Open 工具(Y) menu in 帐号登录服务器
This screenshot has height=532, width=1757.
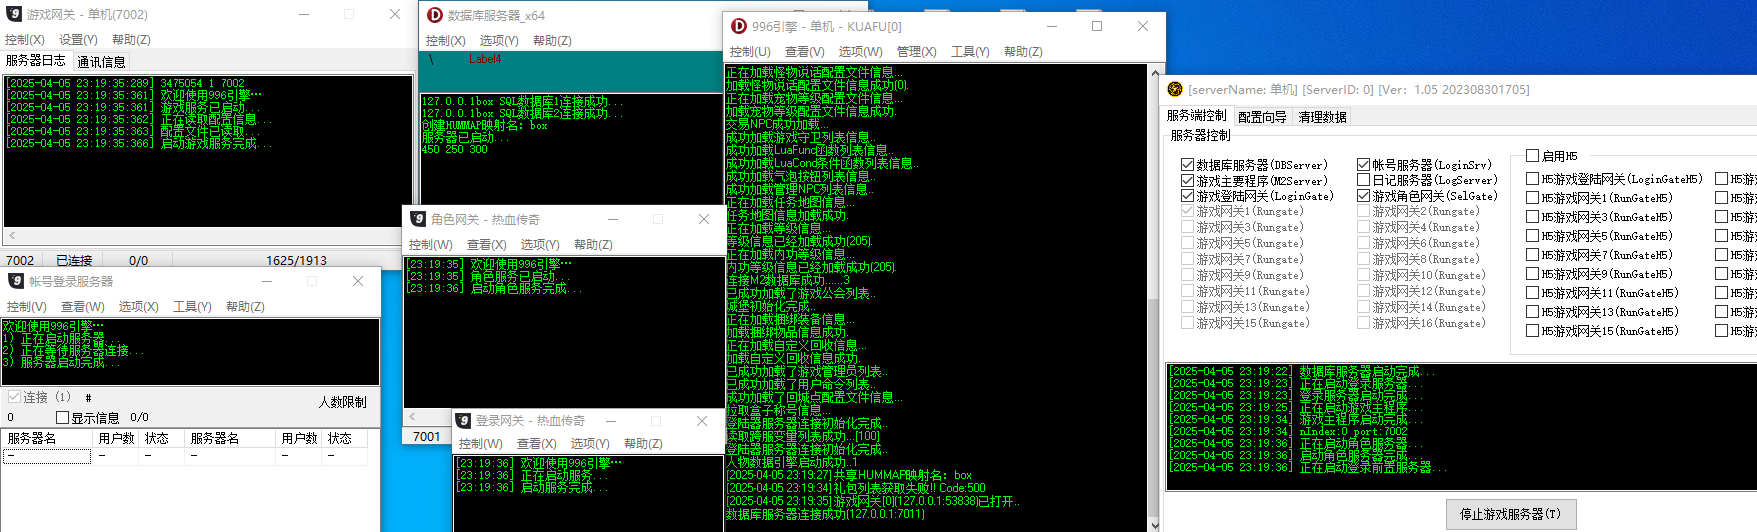(192, 306)
